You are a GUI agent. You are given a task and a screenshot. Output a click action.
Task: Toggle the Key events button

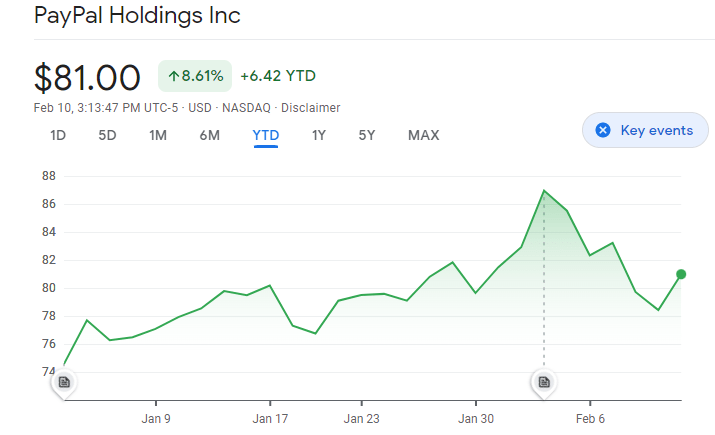point(644,130)
